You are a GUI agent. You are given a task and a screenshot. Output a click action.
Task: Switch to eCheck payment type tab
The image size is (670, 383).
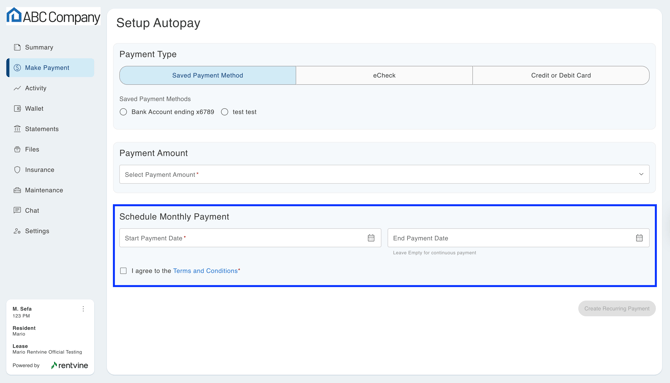pos(384,75)
